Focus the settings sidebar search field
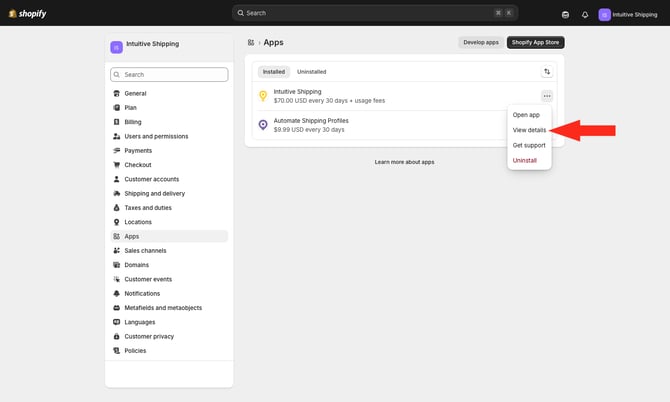670x402 pixels. click(x=169, y=74)
